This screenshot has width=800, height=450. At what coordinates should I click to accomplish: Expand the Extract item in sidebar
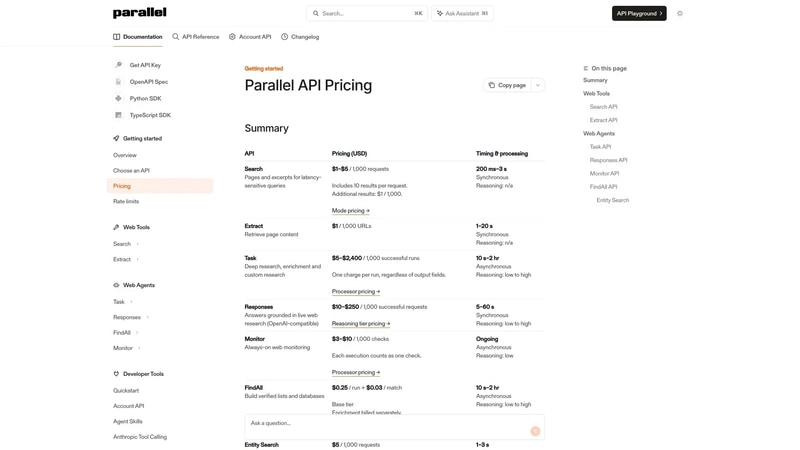coord(138,259)
